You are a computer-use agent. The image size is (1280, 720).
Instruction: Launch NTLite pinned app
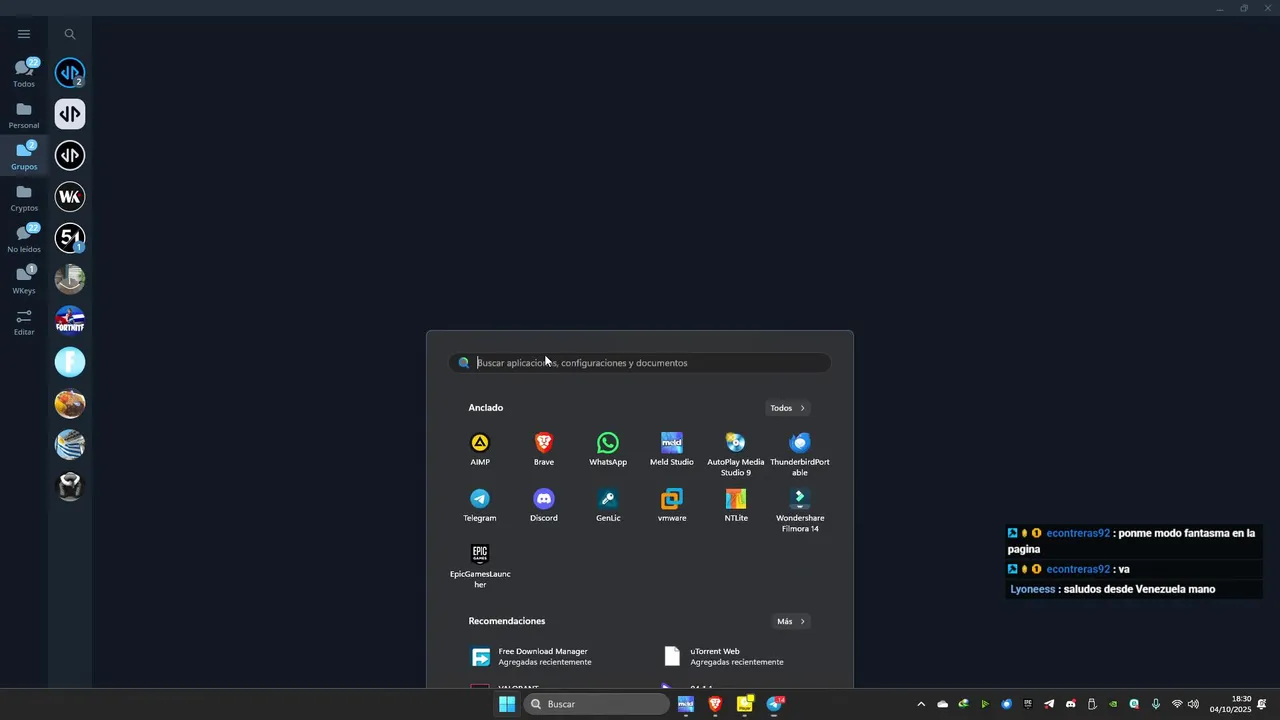click(736, 505)
